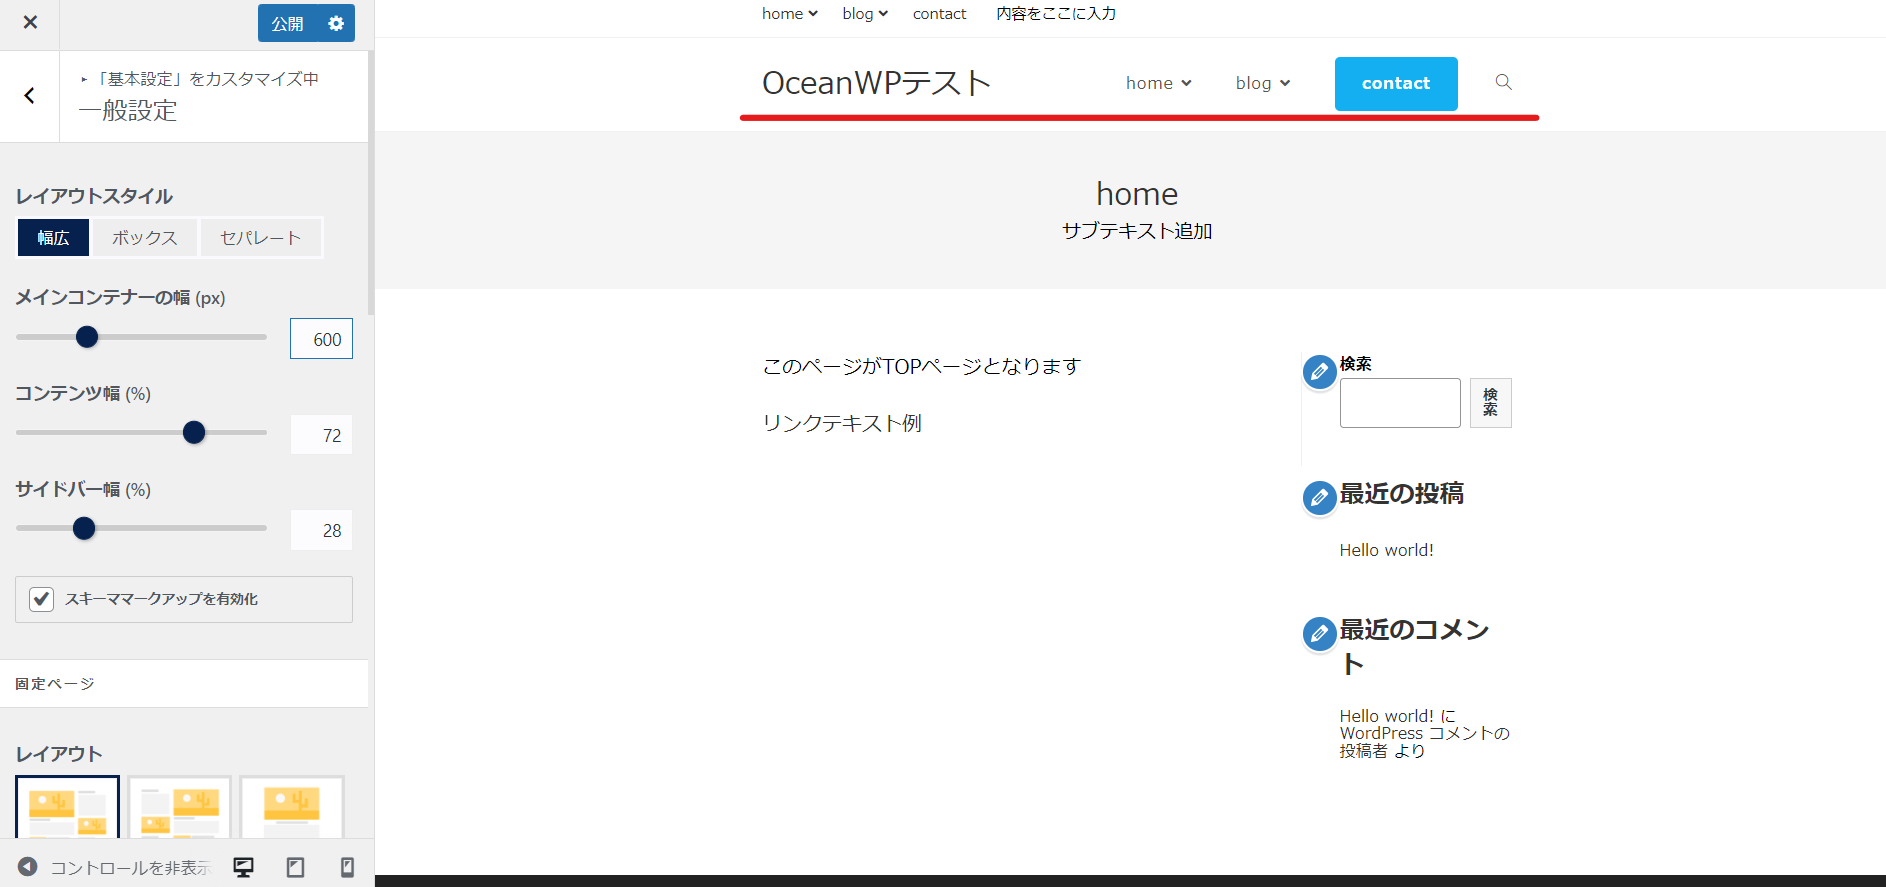Click the header search magnifier icon
1886x887 pixels.
click(x=1503, y=82)
